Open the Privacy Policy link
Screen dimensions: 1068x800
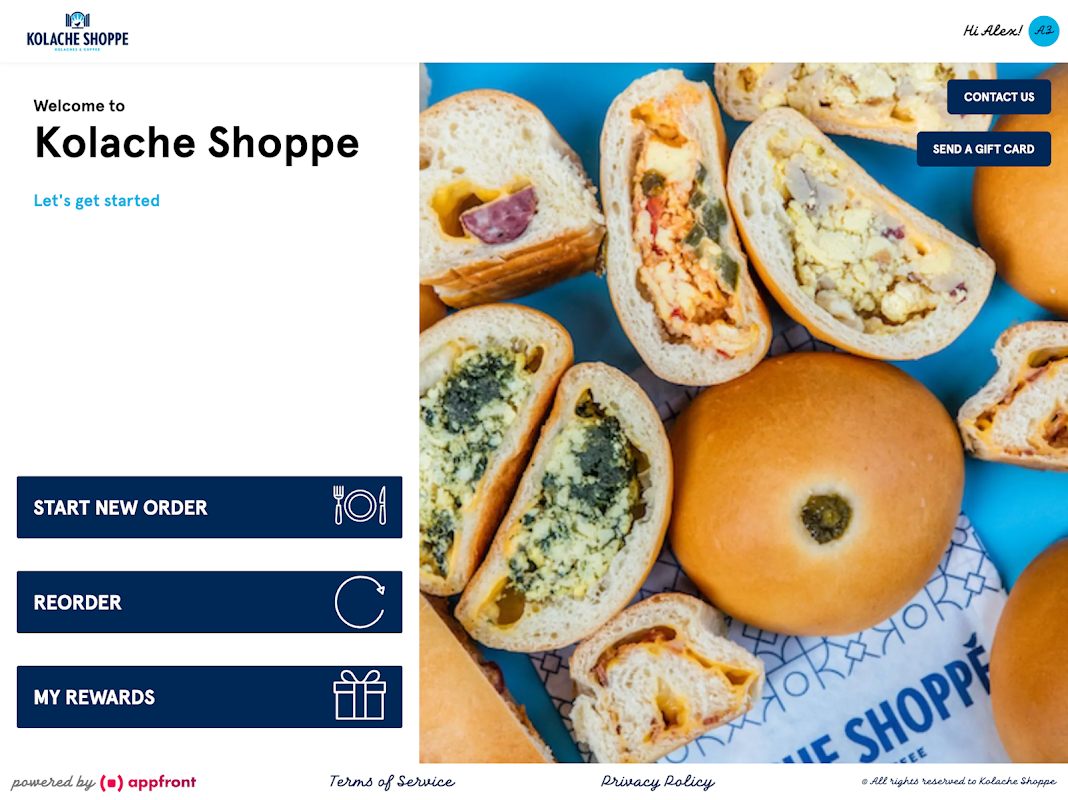pos(658,782)
